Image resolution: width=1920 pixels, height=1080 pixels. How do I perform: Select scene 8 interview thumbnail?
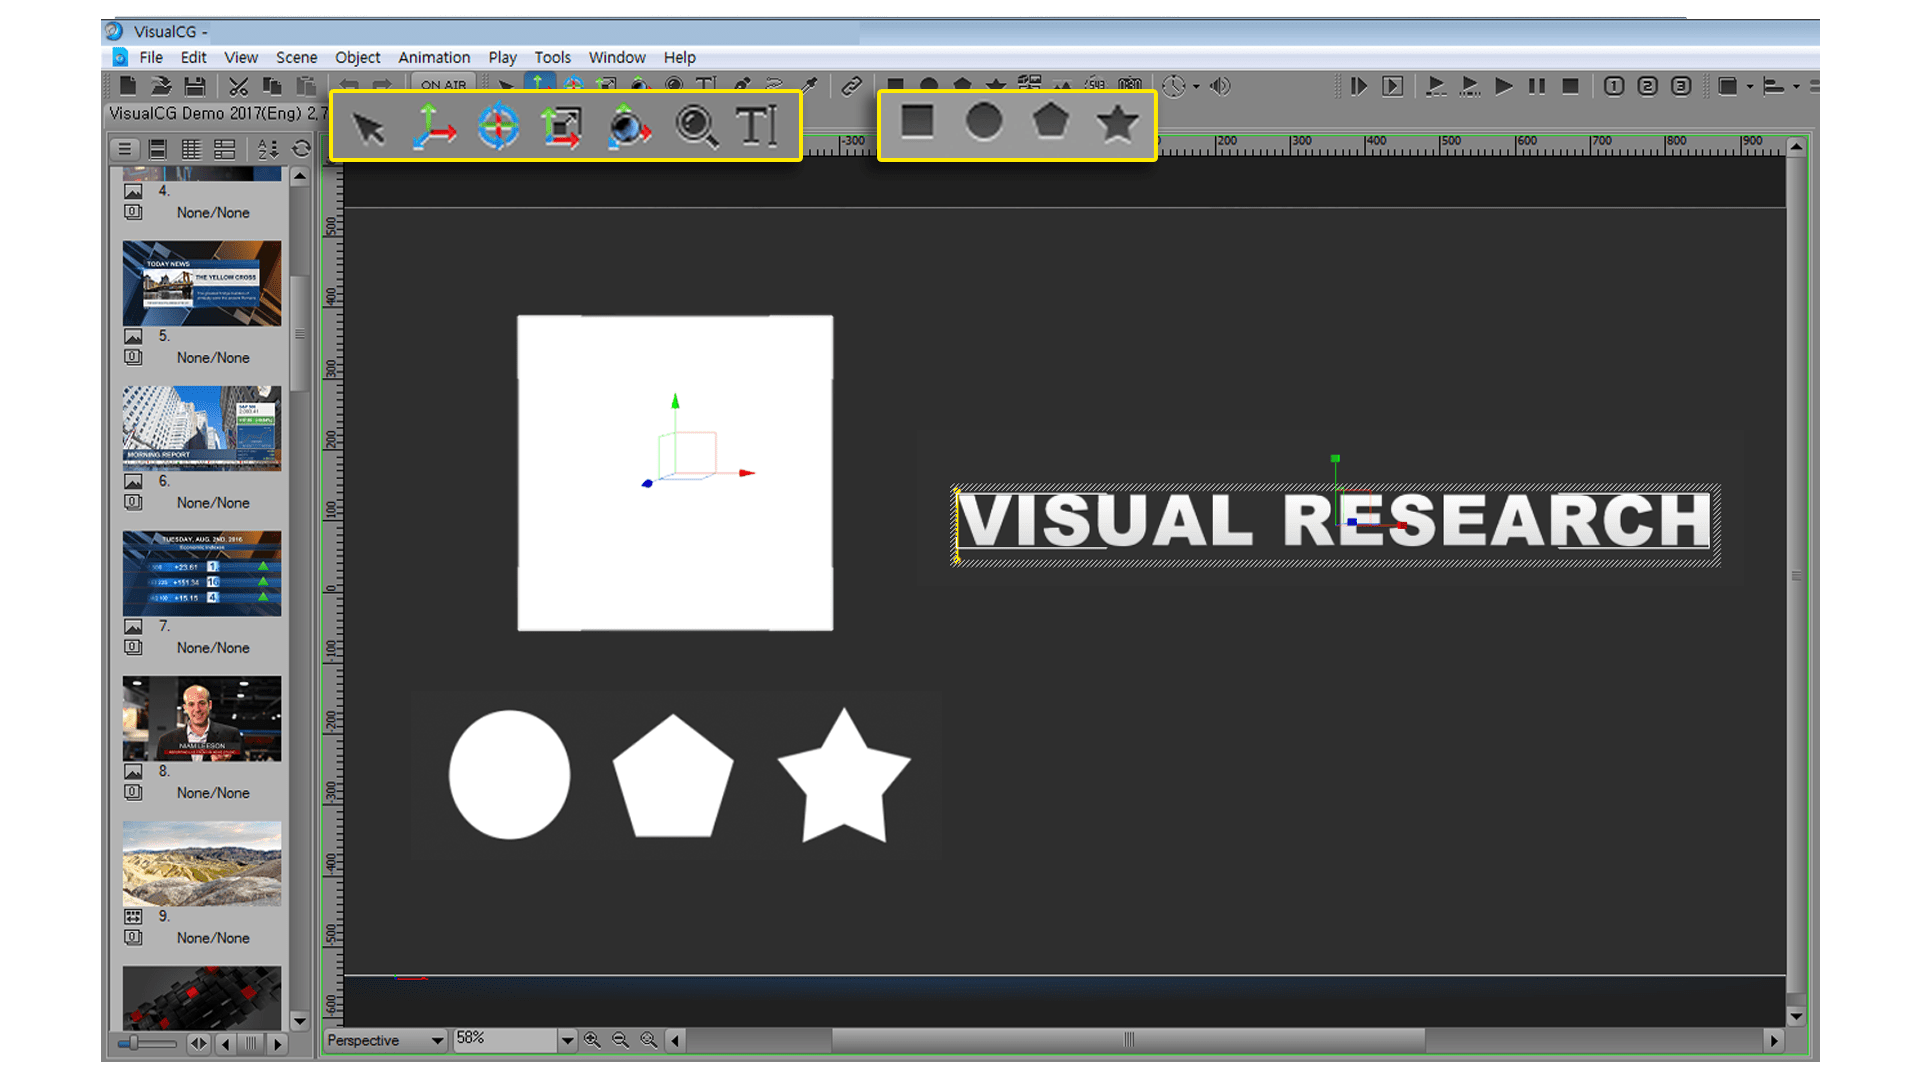[x=201, y=718]
